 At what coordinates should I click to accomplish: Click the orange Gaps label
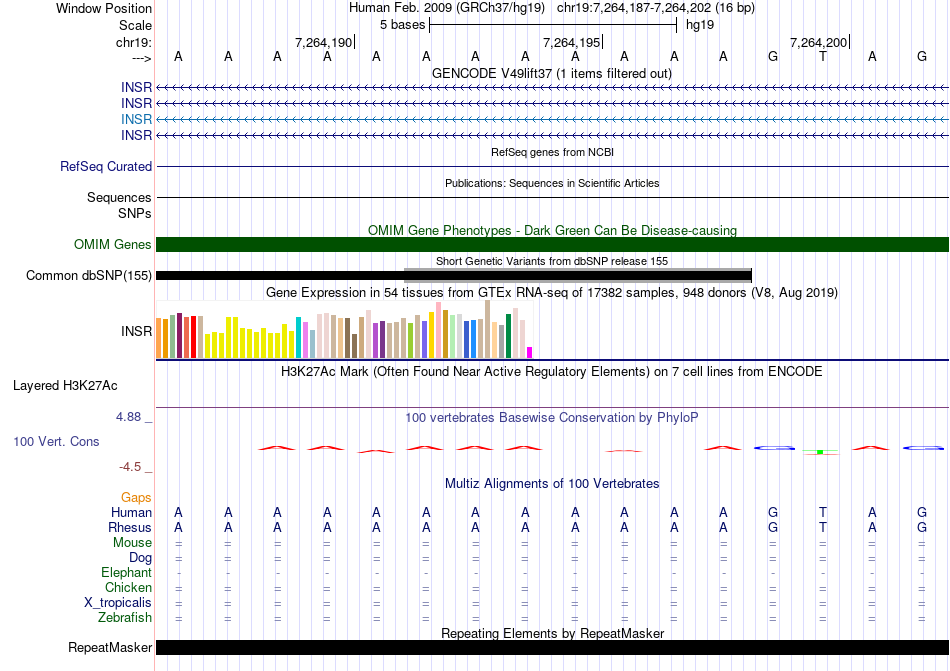point(136,497)
